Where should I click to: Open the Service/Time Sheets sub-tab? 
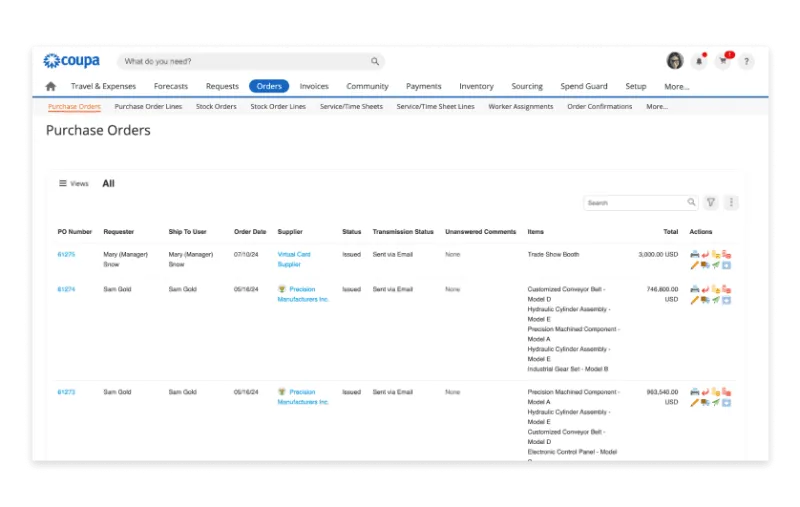(x=351, y=107)
